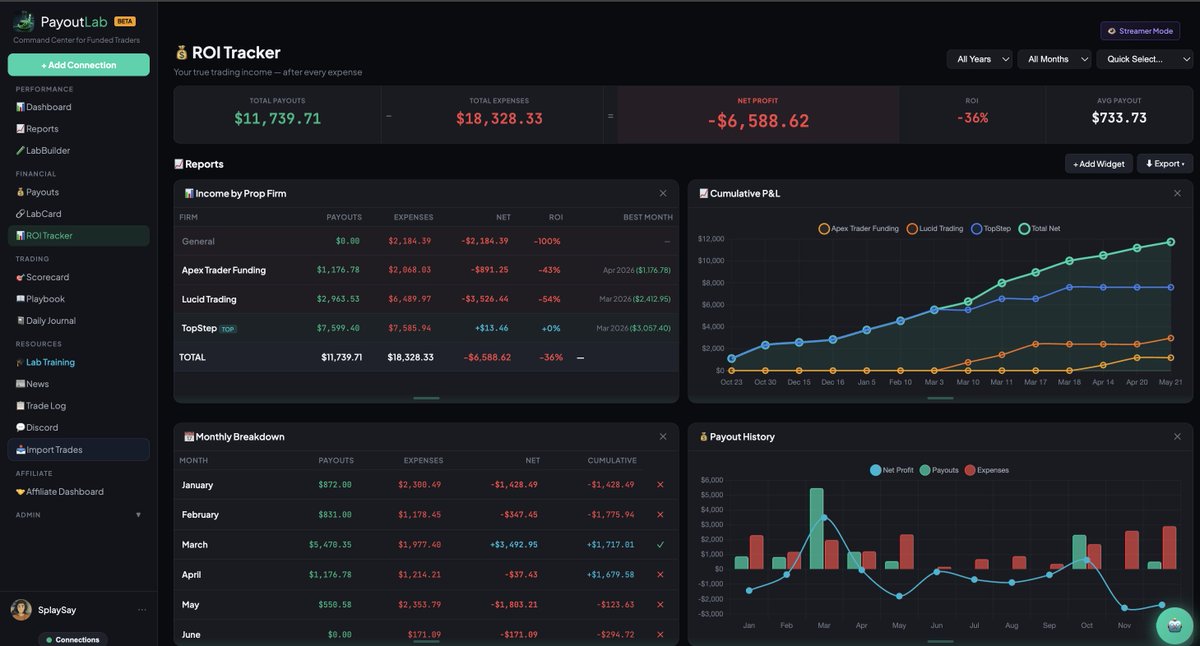Click the + Add Connection button
The height and width of the screenshot is (646, 1200).
[x=79, y=65]
